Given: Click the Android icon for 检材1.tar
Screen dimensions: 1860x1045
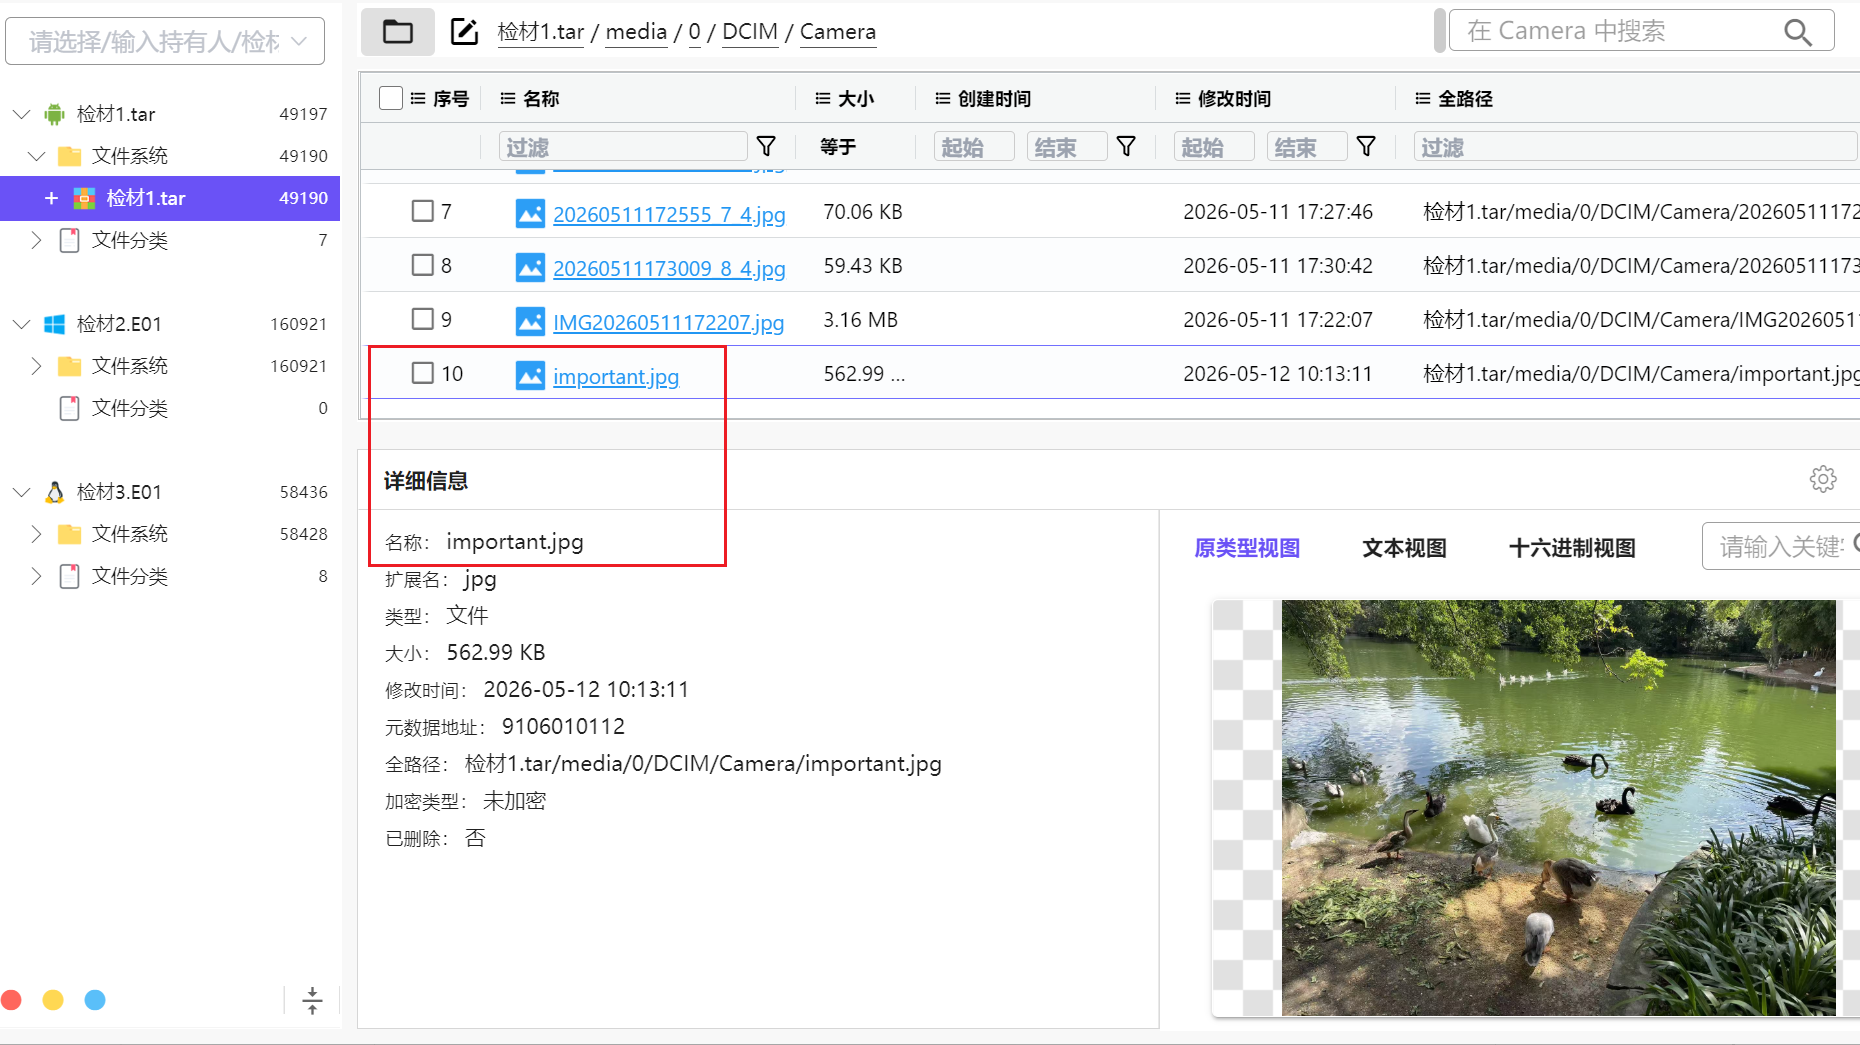Looking at the screenshot, I should tap(55, 114).
